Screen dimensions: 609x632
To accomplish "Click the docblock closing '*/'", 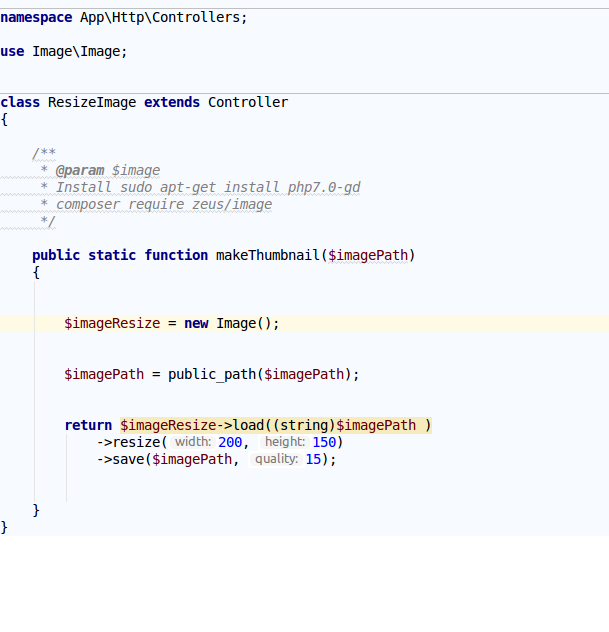I will 48,222.
